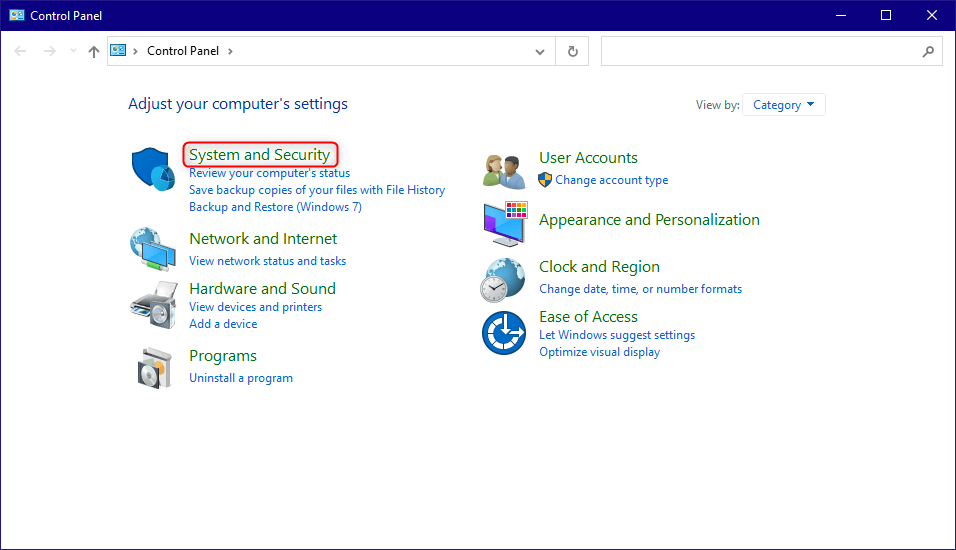Click the System and Security shield icon

pyautogui.click(x=153, y=169)
